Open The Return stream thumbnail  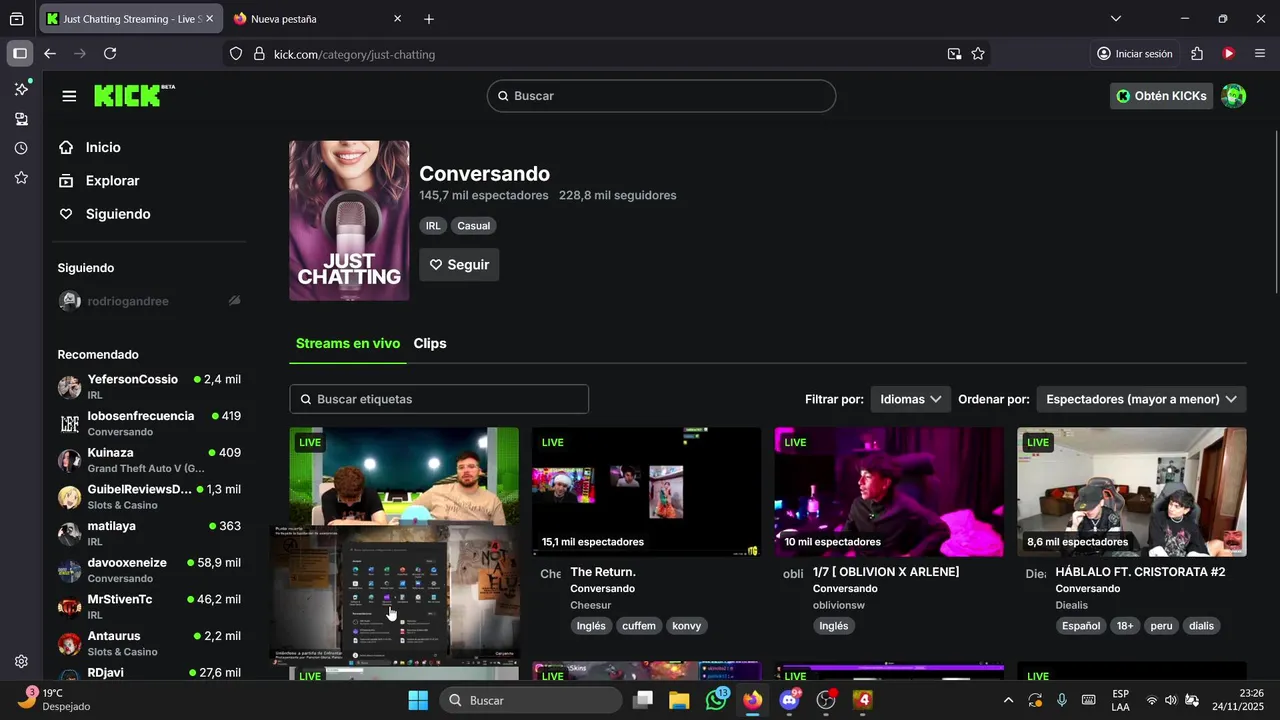pos(646,492)
